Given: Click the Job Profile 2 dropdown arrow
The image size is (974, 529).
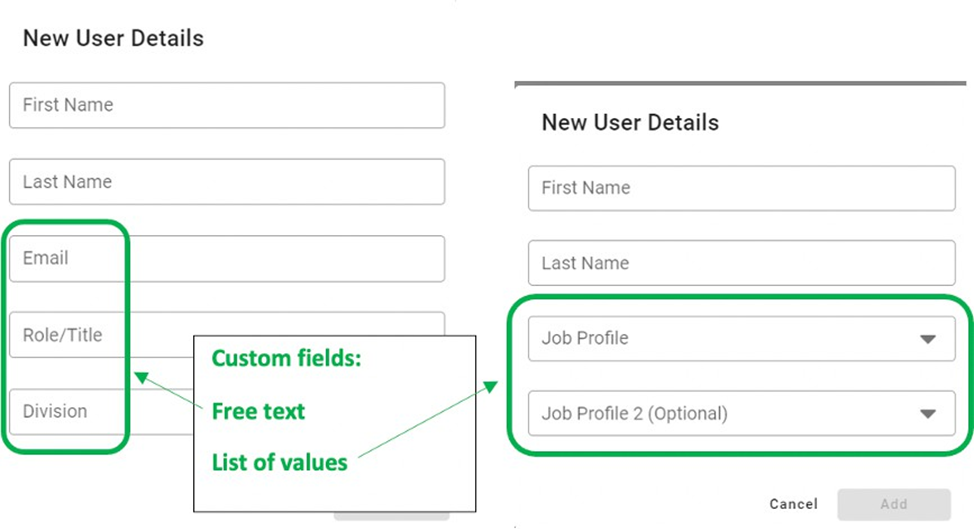Looking at the screenshot, I should [927, 413].
